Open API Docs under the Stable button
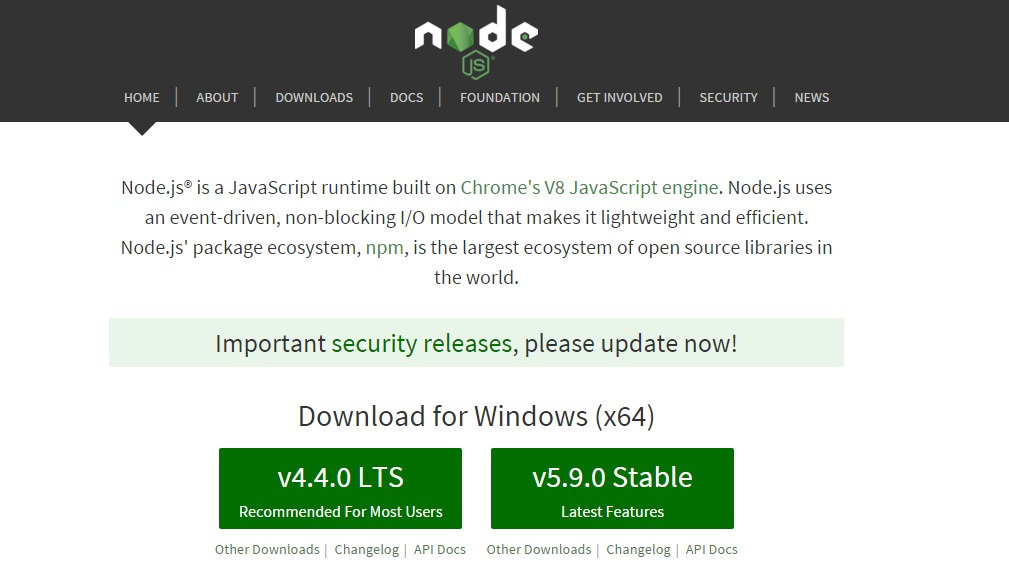The image size is (1009, 564). click(711, 549)
